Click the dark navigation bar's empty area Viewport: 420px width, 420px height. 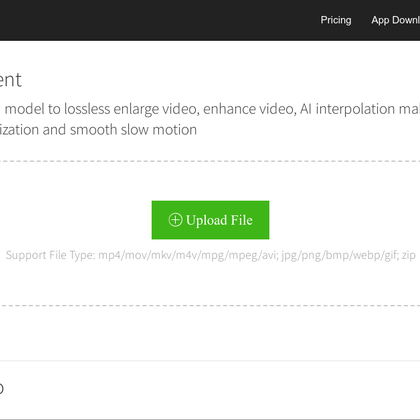click(157, 20)
